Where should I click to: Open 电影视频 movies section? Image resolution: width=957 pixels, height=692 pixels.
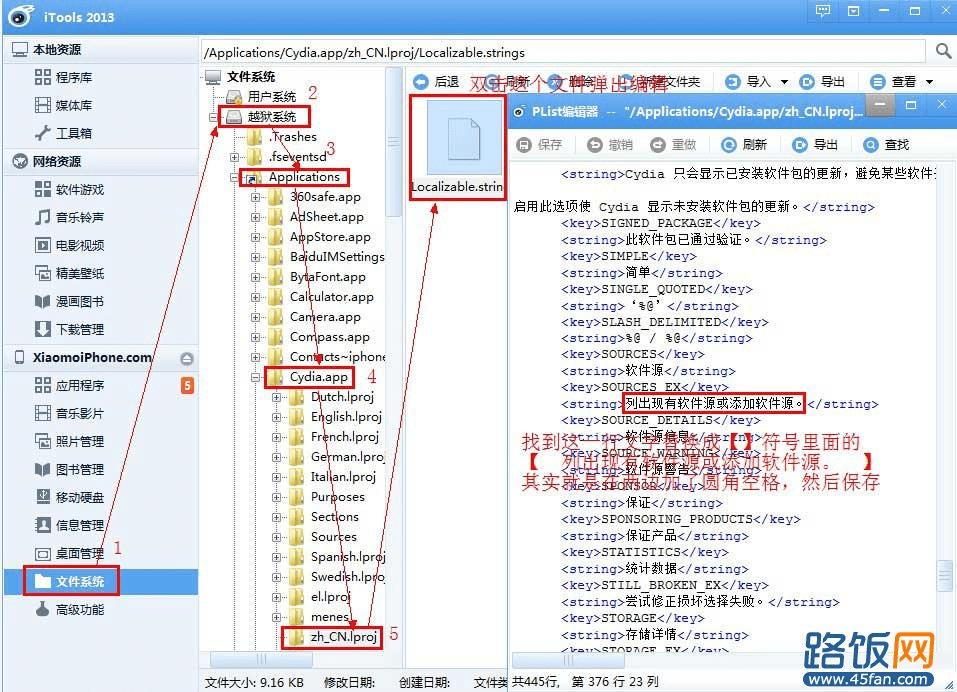point(70,245)
